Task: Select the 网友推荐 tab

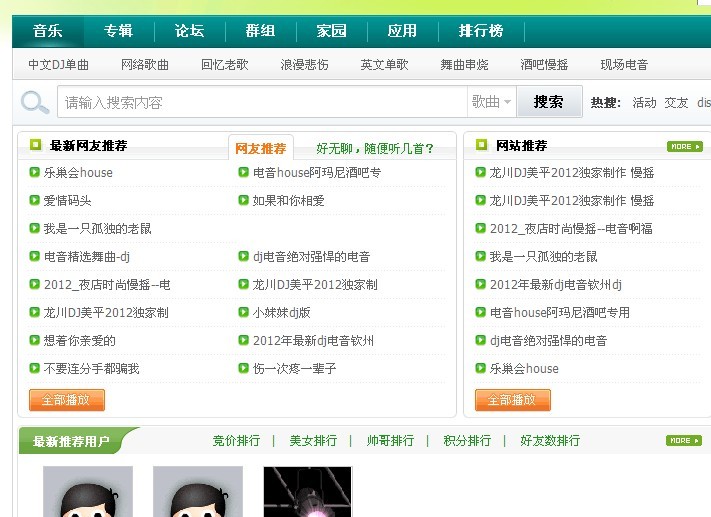Action: click(x=261, y=148)
